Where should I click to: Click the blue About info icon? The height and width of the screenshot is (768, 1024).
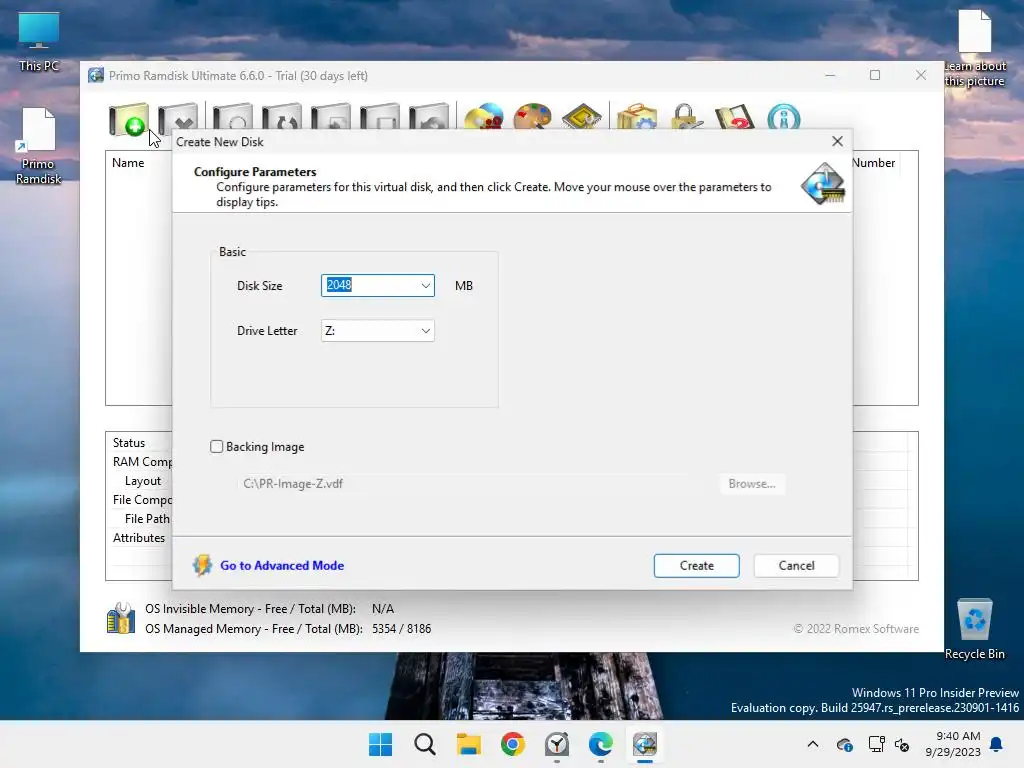[784, 117]
